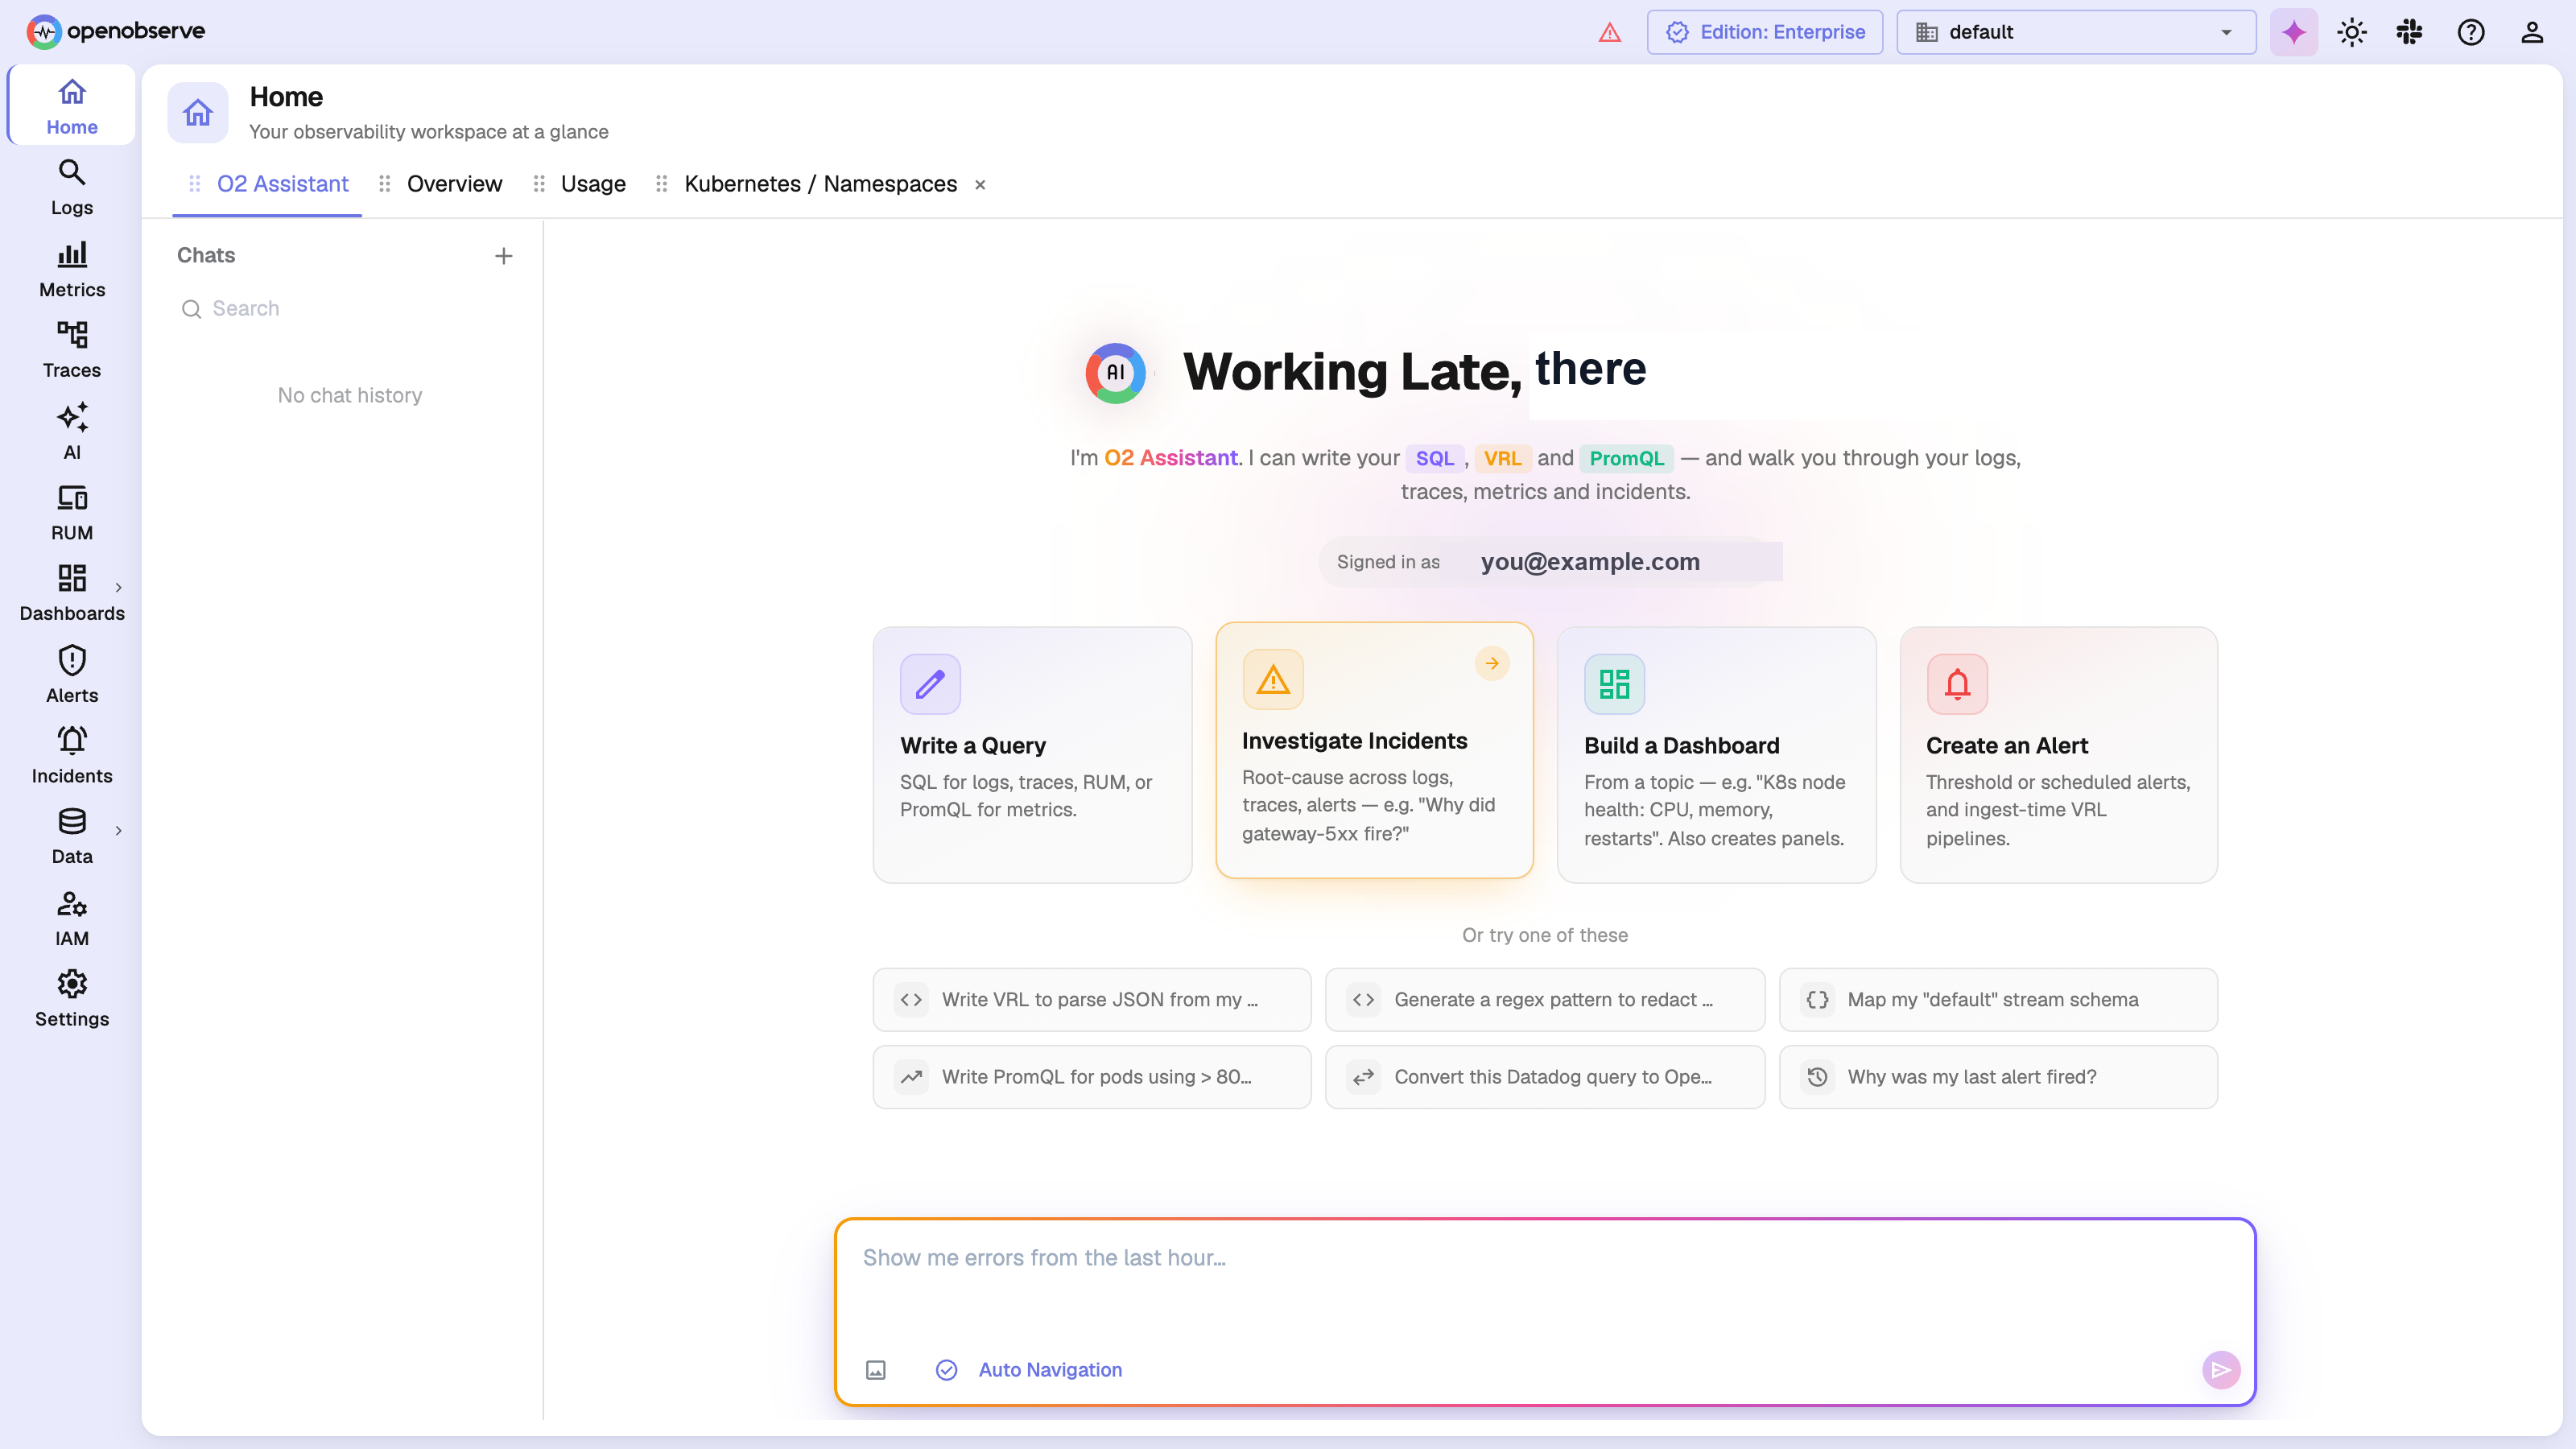Viewport: 2576px width, 1449px height.
Task: Click the Chats panel heading
Action: pos(206,256)
